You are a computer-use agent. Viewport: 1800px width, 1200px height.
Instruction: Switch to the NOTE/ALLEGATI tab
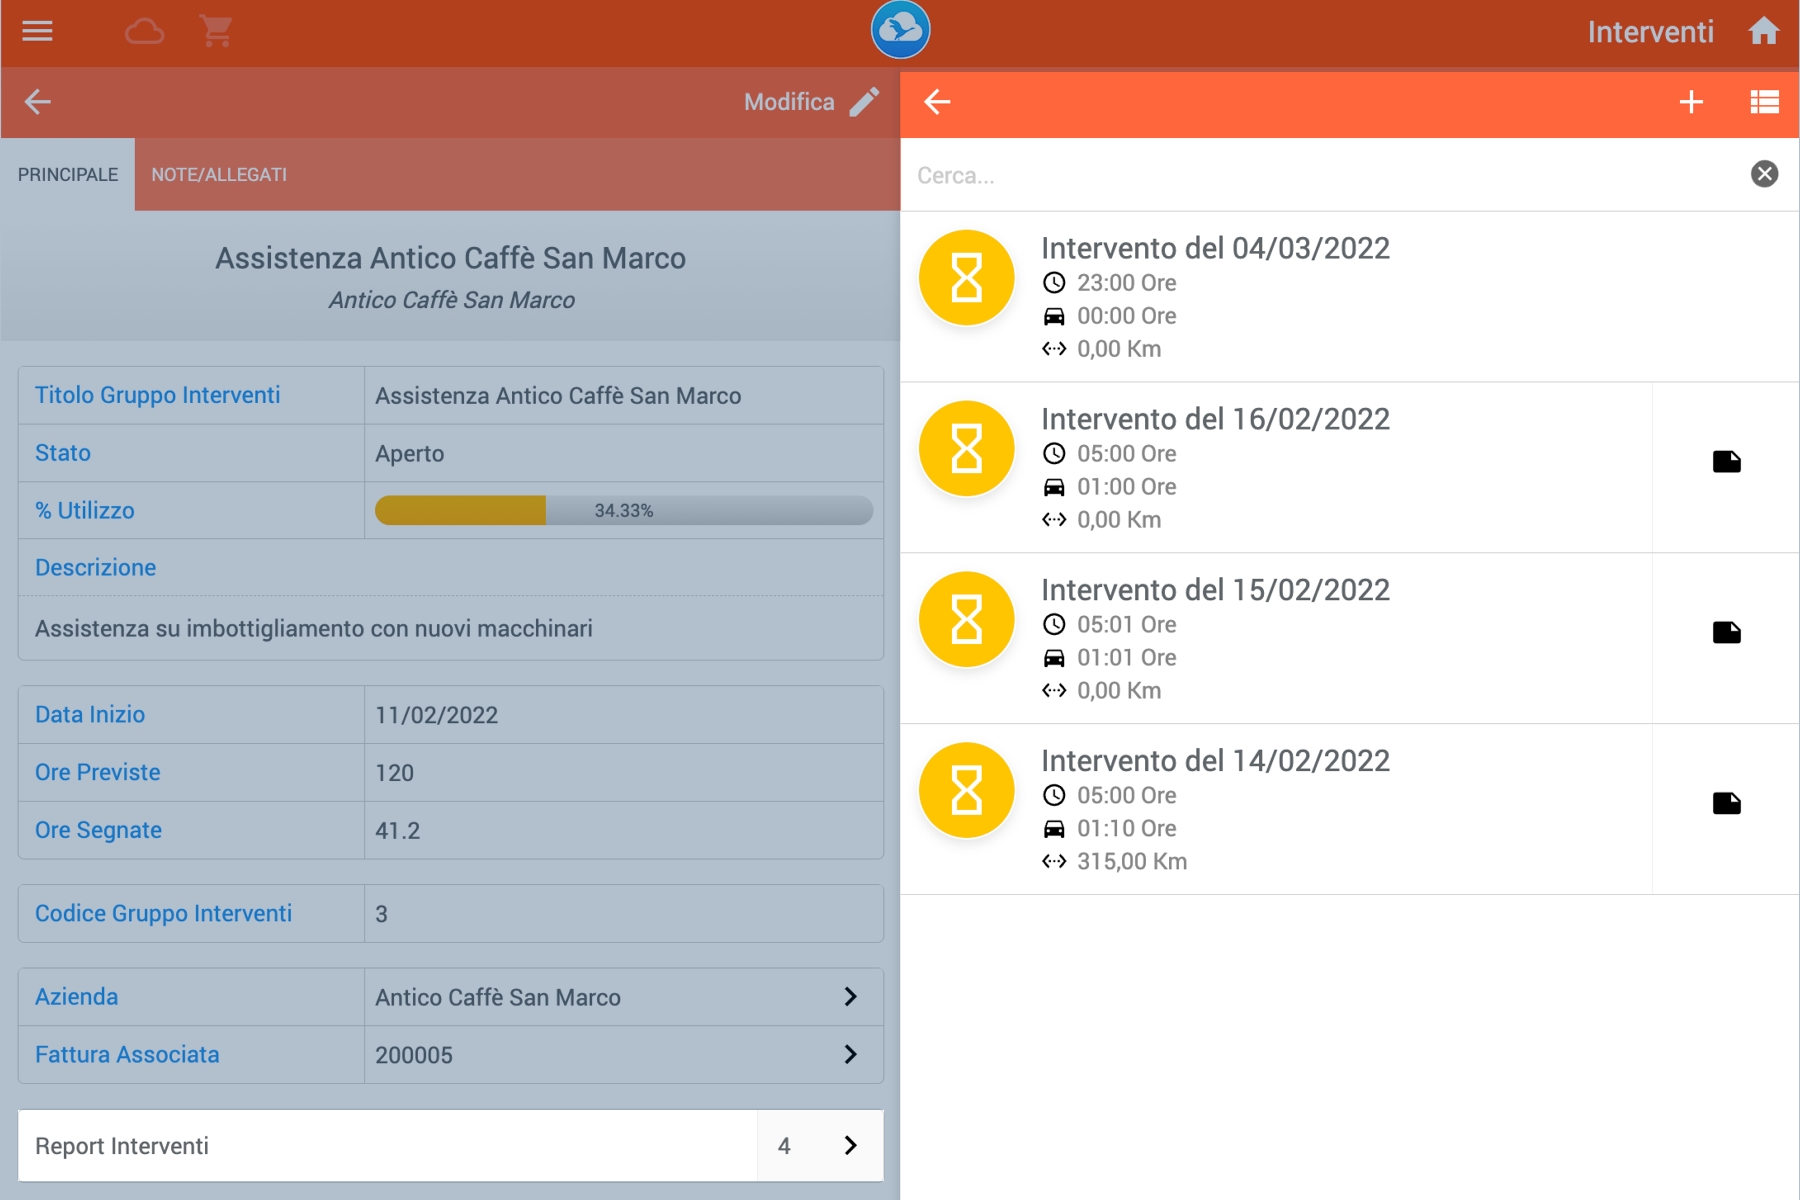click(219, 175)
